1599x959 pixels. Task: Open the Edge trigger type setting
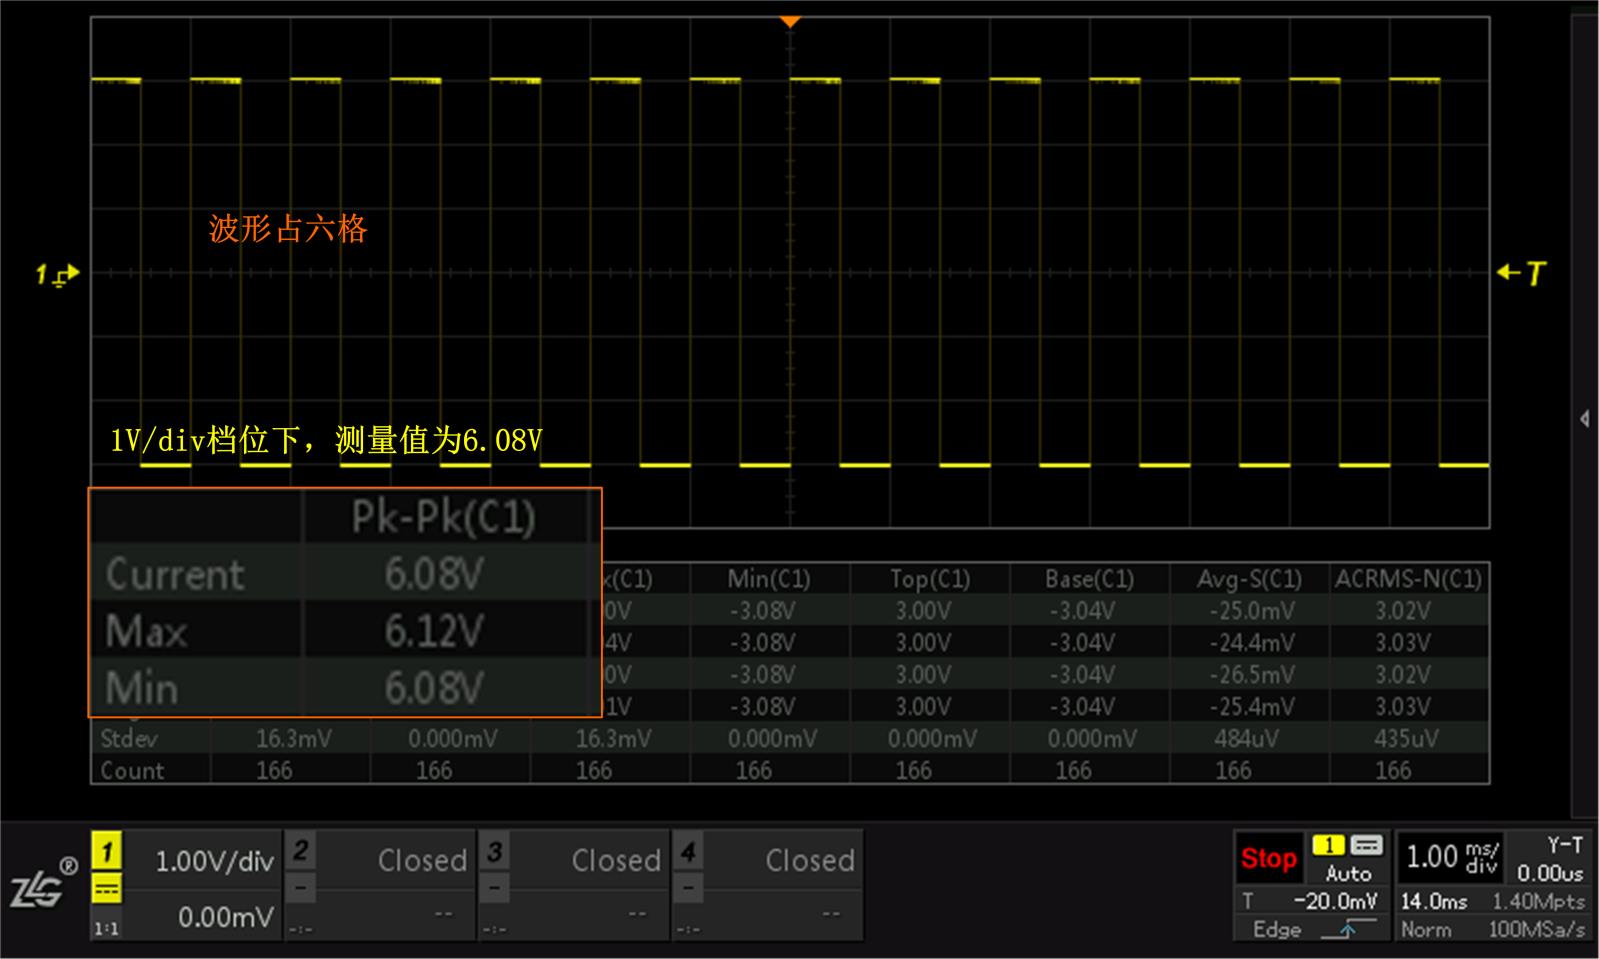tap(1277, 929)
